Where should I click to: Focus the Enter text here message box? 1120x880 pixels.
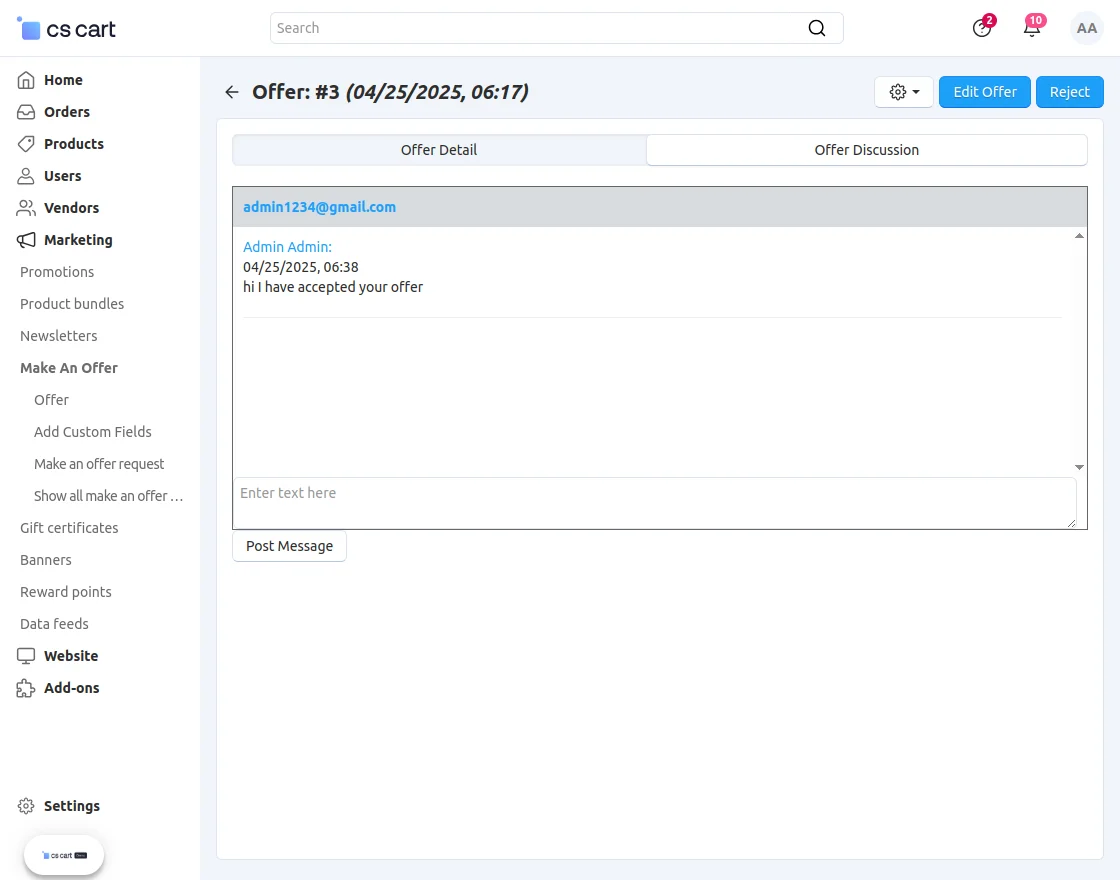click(x=654, y=502)
